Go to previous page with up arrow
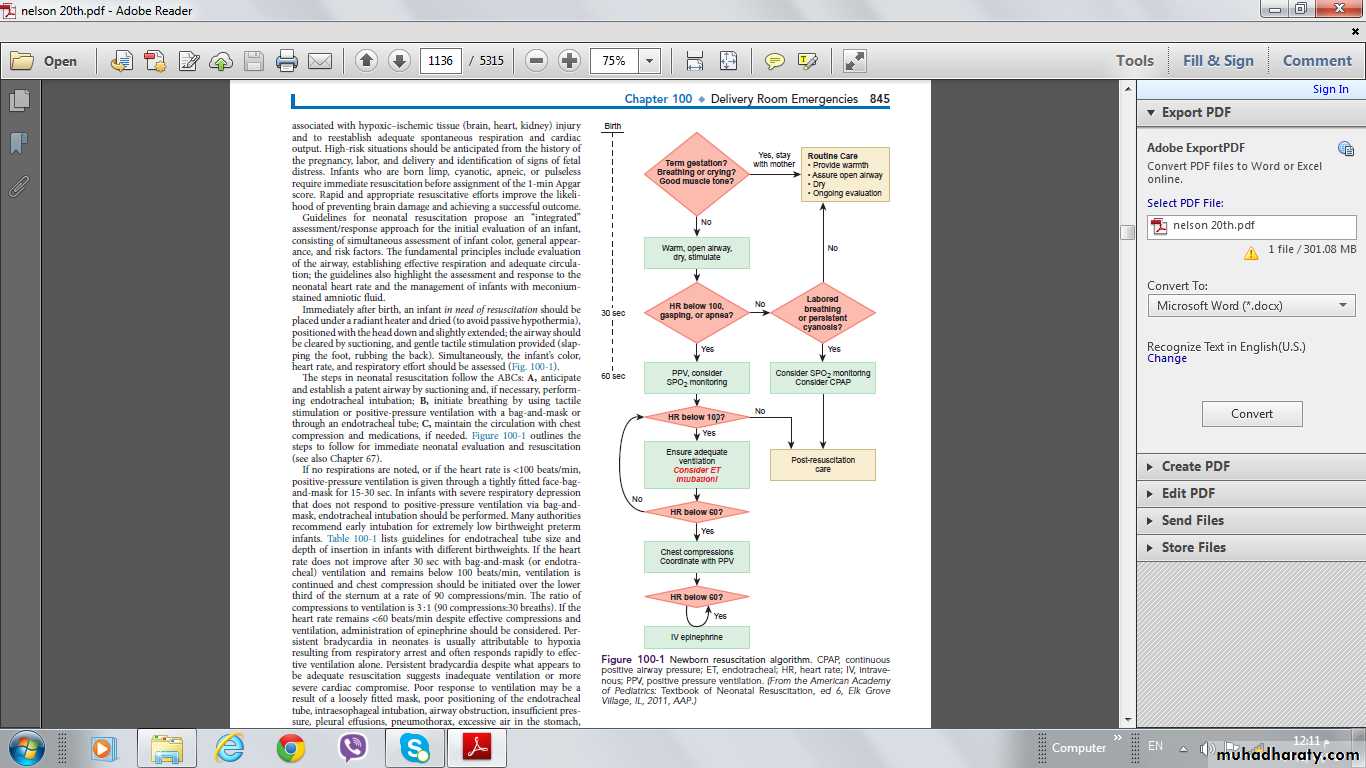The height and width of the screenshot is (768, 1366). pyautogui.click(x=366, y=61)
